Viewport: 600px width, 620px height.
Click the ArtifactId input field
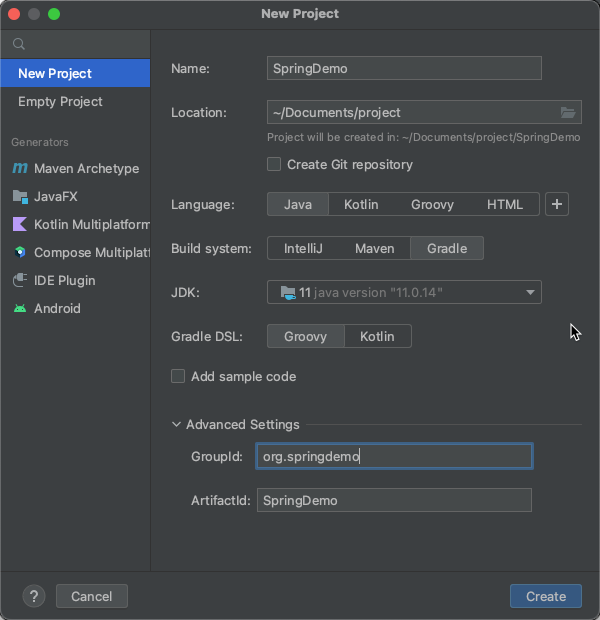click(394, 500)
